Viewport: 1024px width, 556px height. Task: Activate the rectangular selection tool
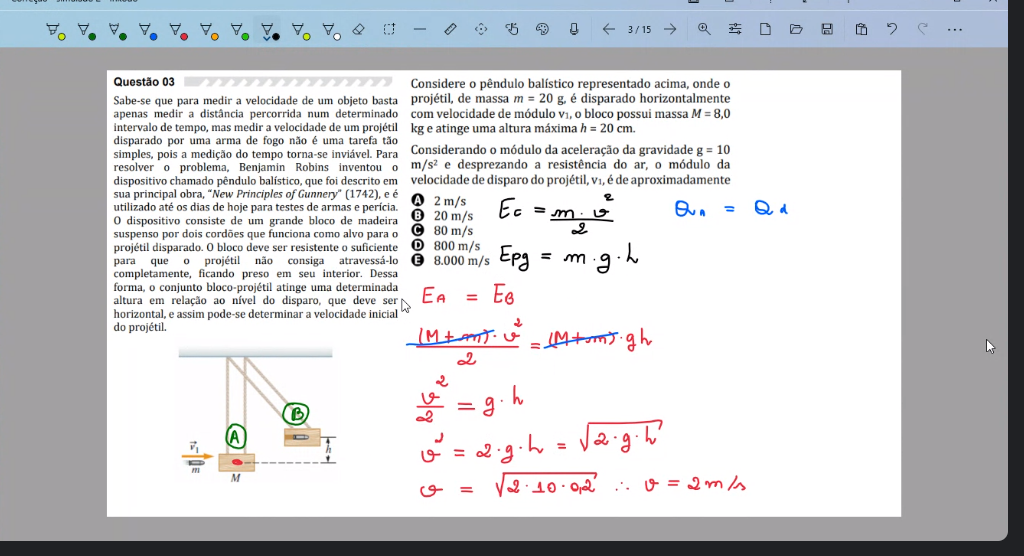point(389,29)
